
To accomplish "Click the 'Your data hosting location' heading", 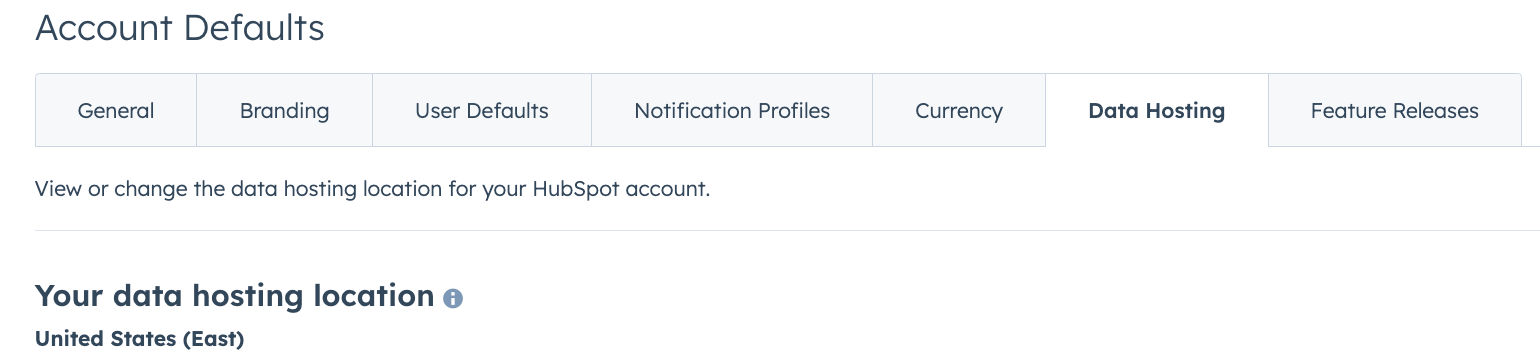I will click(x=234, y=296).
